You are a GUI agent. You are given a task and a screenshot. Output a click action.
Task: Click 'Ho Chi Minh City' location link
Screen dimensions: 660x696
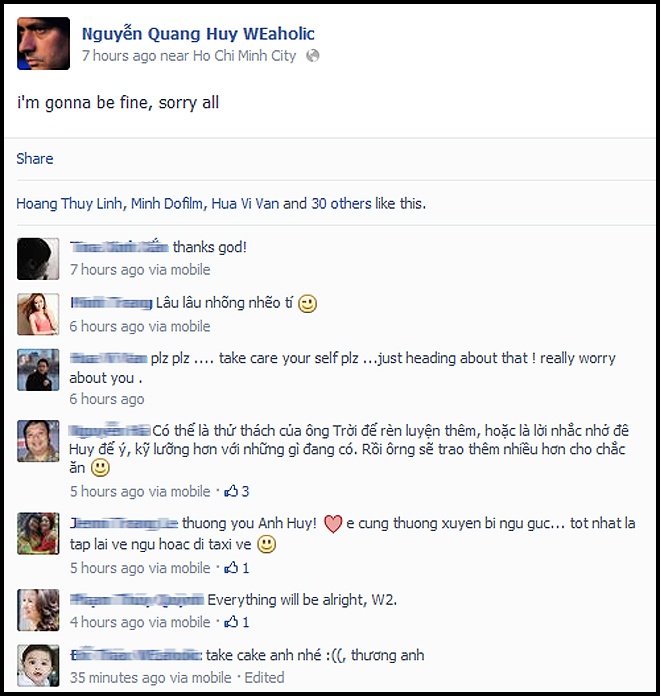[244, 56]
